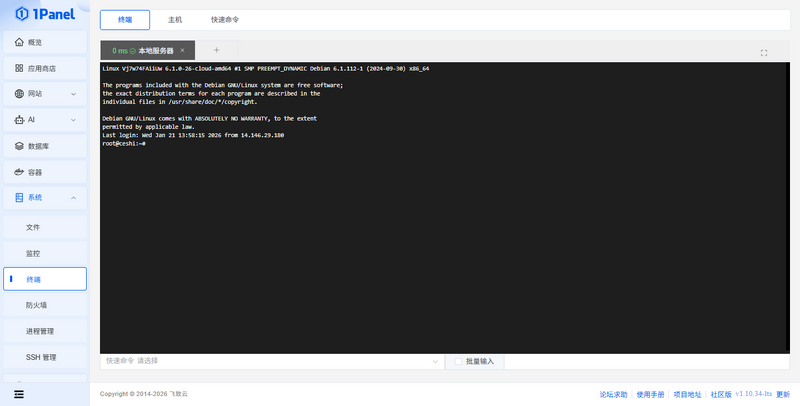Collapse the 系统 menu section
The height and width of the screenshot is (406, 800).
tap(74, 198)
